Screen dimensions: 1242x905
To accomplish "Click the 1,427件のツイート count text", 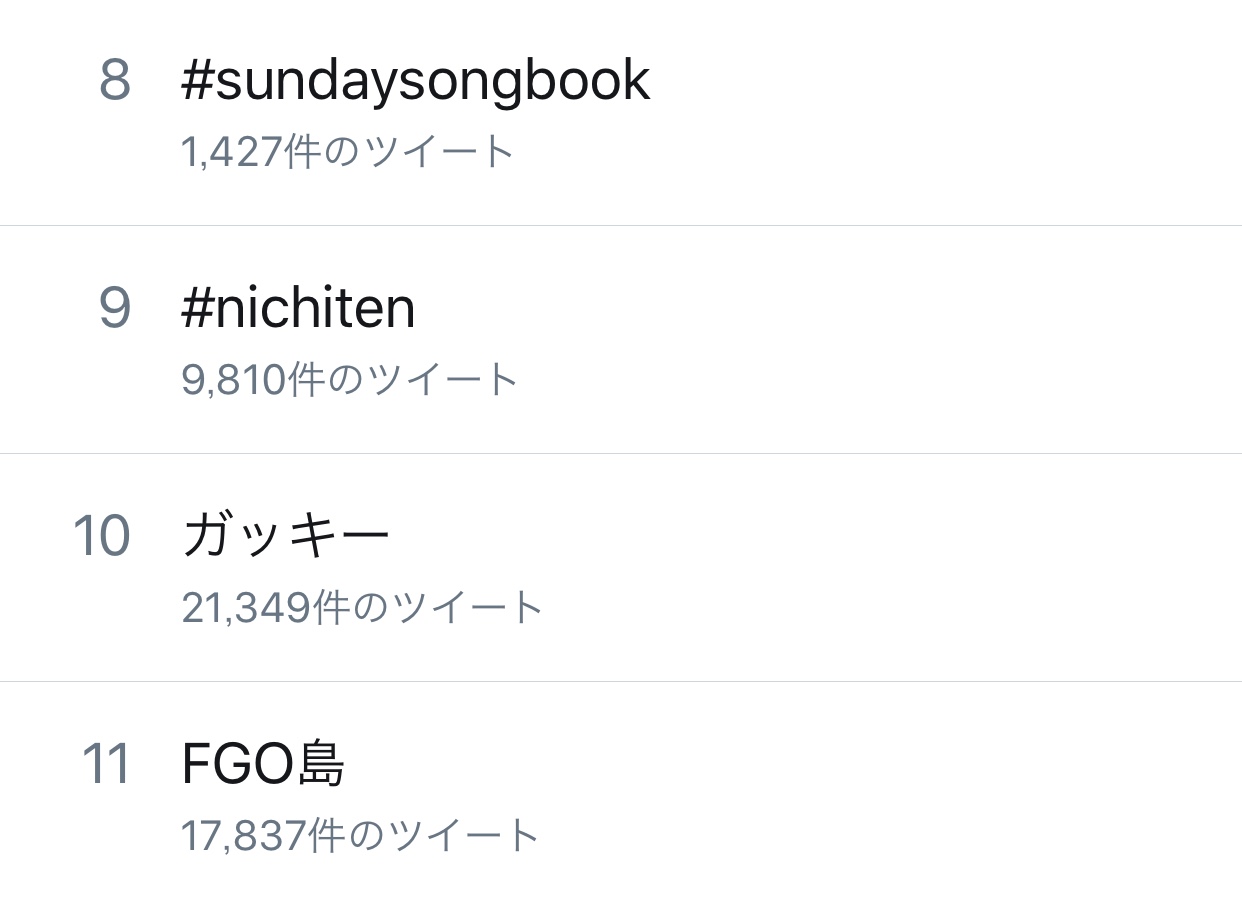I will tap(347, 153).
